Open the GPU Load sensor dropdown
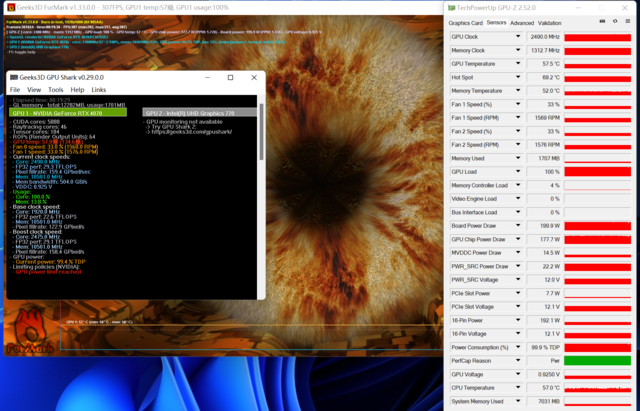640x411 pixels. 518,172
